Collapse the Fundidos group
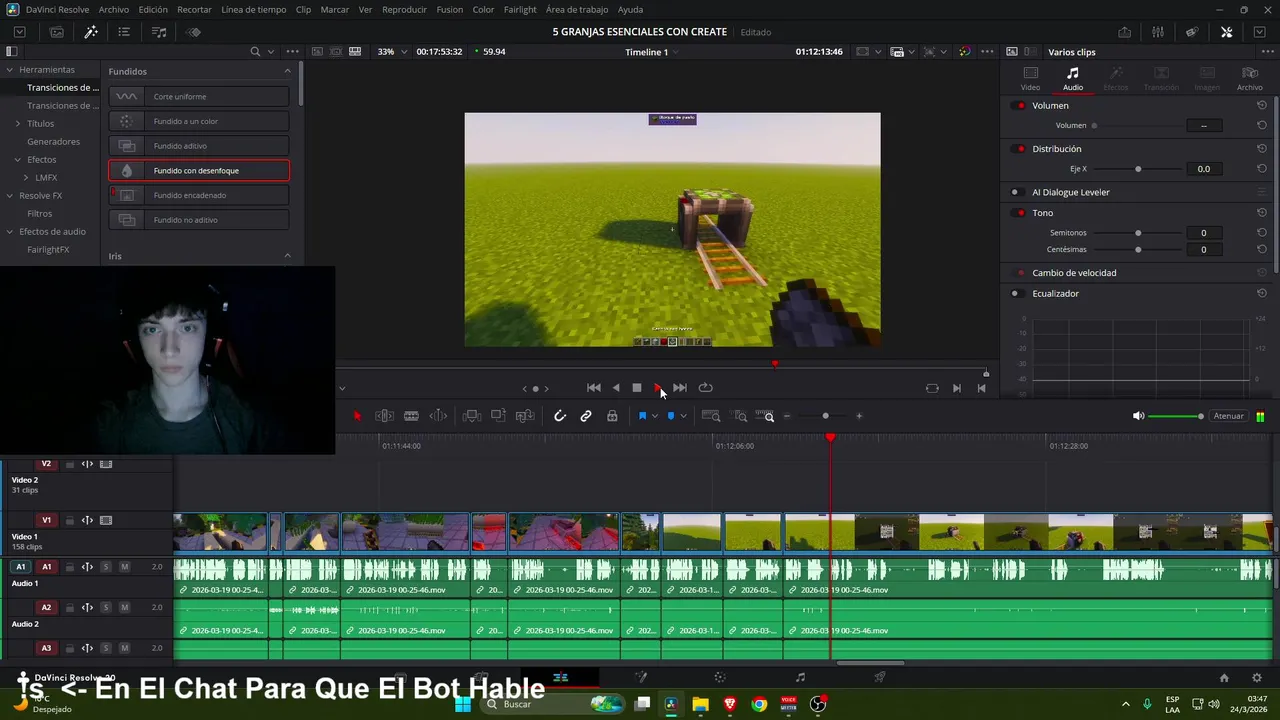Screen dimensions: 1280x720 tap(287, 71)
